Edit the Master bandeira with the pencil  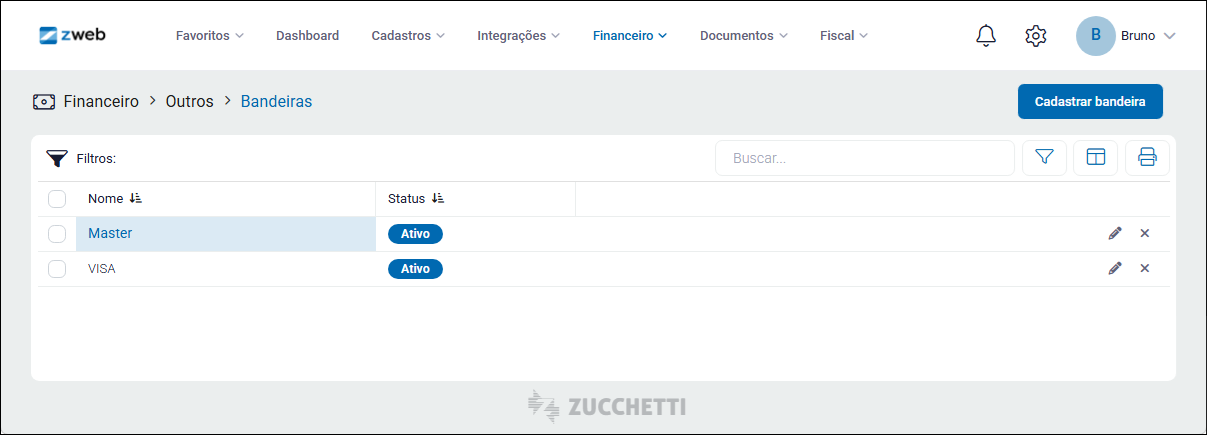click(x=1115, y=233)
